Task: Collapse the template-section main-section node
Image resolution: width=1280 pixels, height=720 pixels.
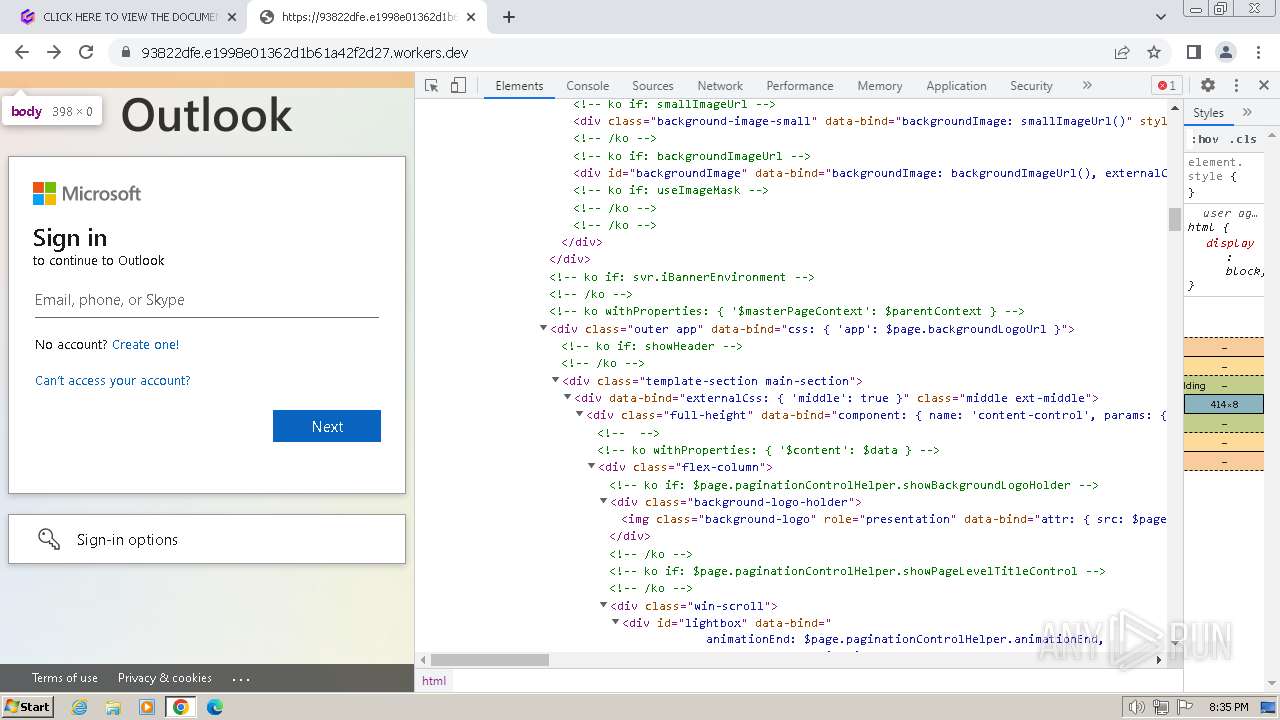Action: (x=556, y=380)
